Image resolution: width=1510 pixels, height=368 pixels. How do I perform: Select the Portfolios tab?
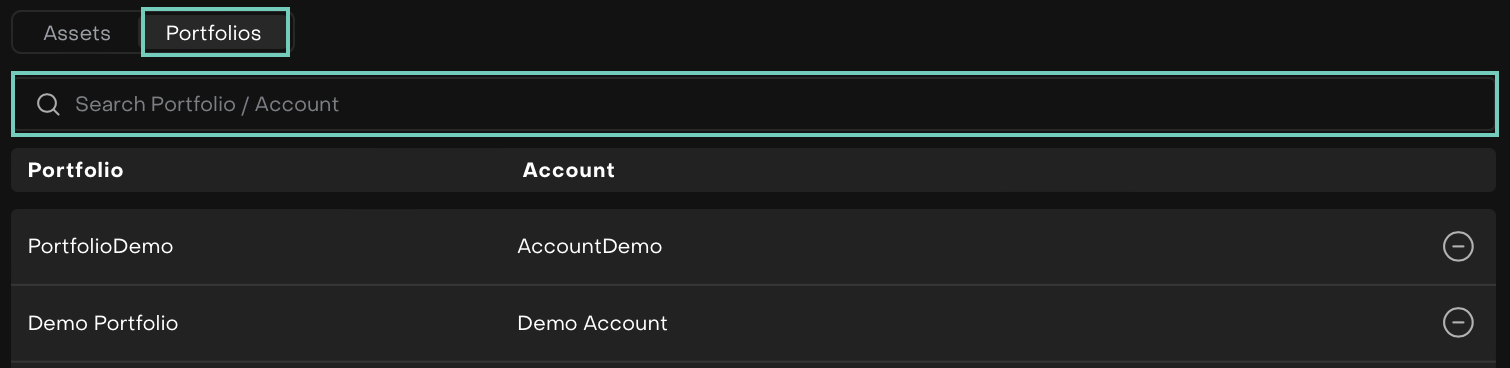pyautogui.click(x=215, y=33)
